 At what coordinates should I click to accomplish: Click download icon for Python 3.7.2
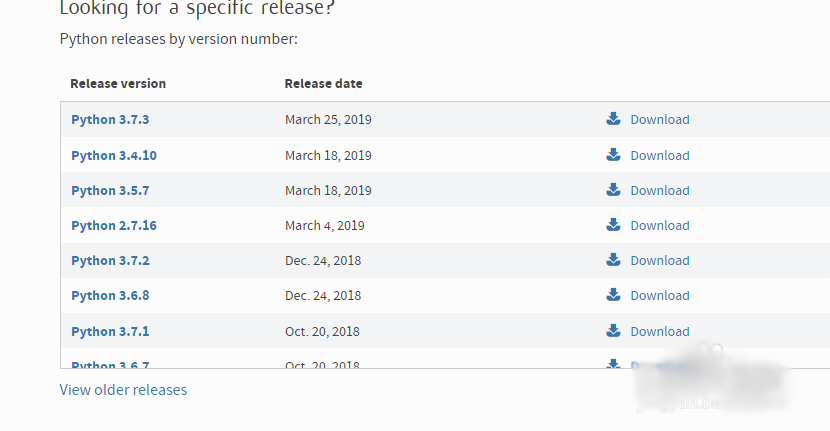coord(613,259)
